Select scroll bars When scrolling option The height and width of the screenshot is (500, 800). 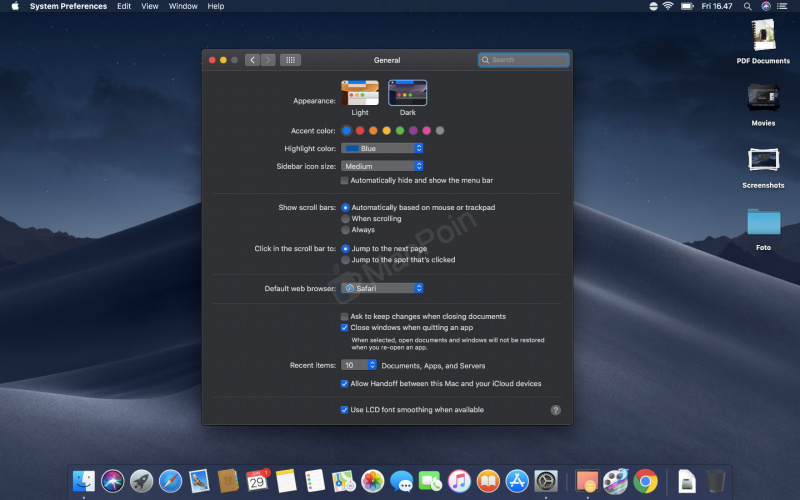tap(345, 219)
